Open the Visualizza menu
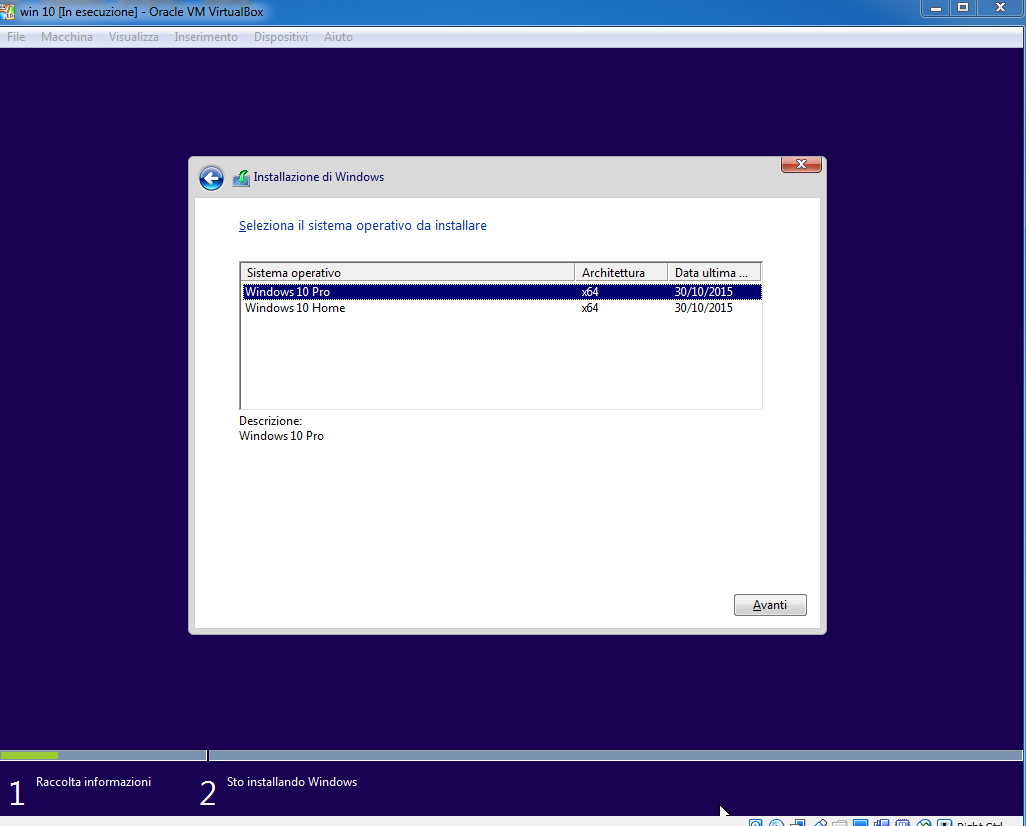The image size is (1026, 826). [133, 37]
